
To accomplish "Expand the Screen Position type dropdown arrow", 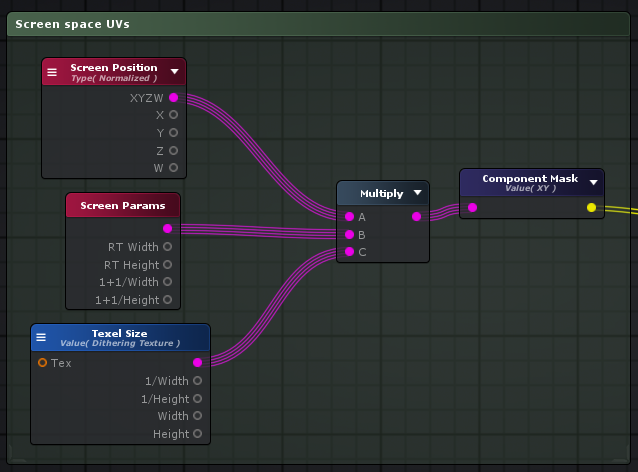I will pos(175,72).
